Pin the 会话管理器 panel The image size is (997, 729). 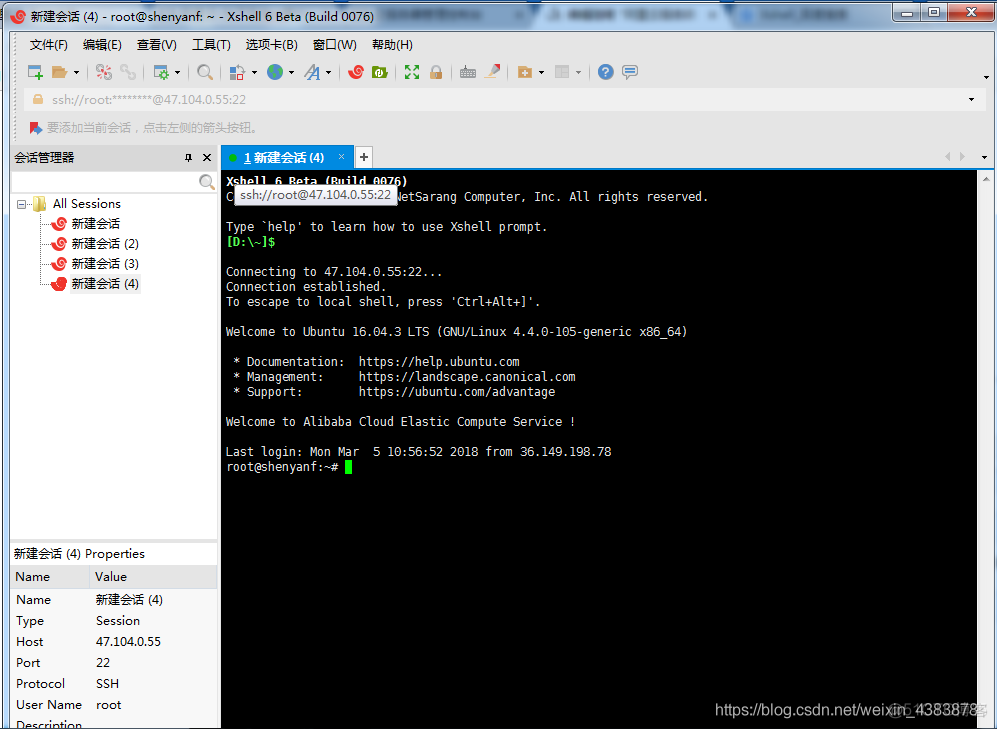pyautogui.click(x=188, y=158)
